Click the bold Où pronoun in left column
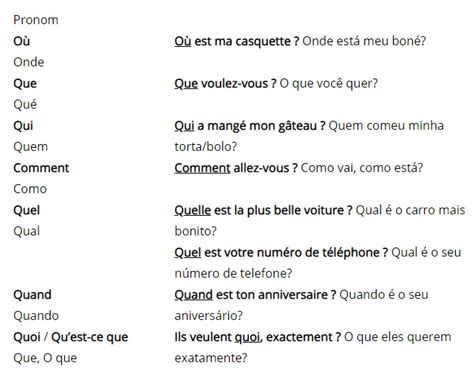 click(22, 41)
